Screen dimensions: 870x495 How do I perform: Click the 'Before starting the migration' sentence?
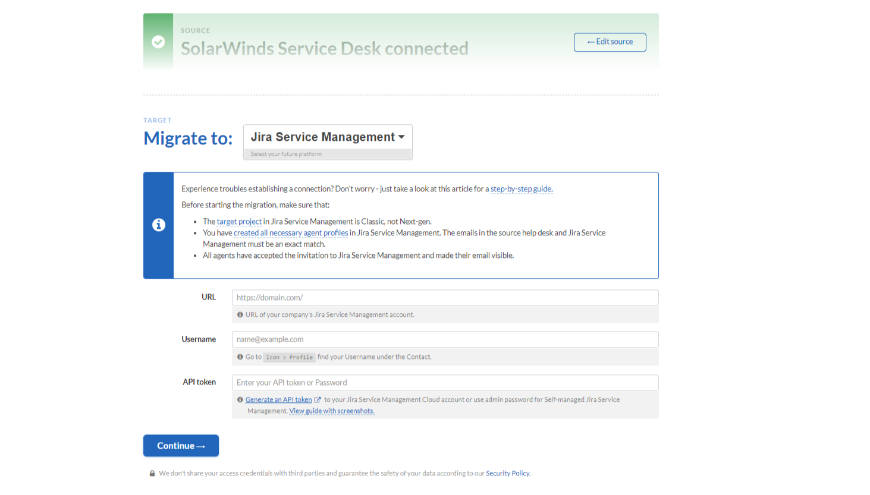coord(255,205)
